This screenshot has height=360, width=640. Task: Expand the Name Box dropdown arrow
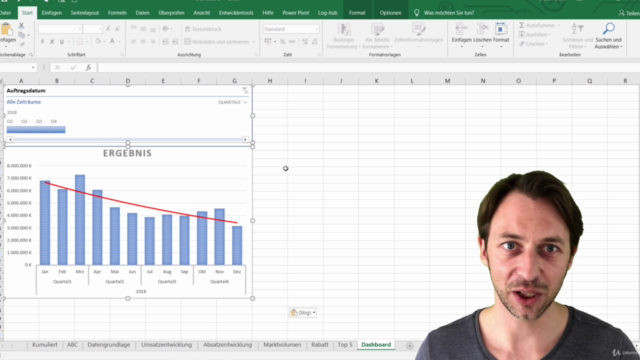click(33, 68)
